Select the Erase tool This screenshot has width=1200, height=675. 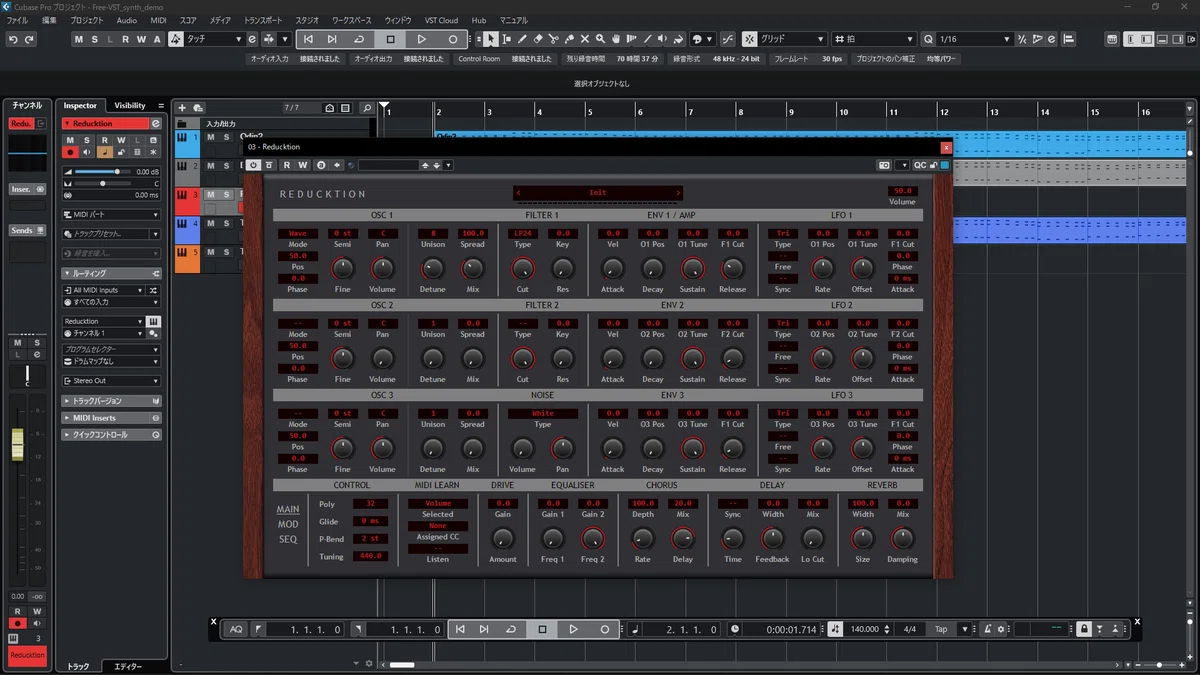[x=538, y=39]
